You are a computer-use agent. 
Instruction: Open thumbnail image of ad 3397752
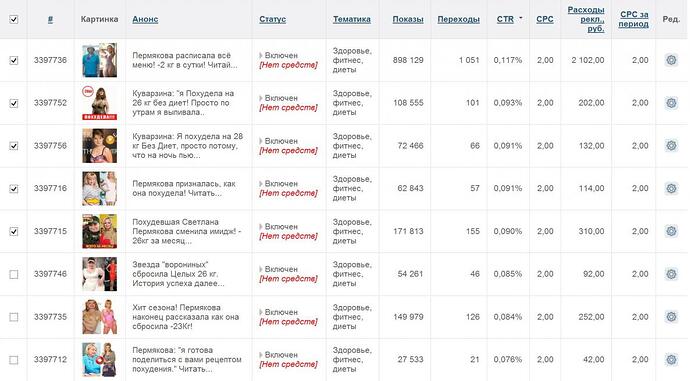pyautogui.click(x=99, y=103)
